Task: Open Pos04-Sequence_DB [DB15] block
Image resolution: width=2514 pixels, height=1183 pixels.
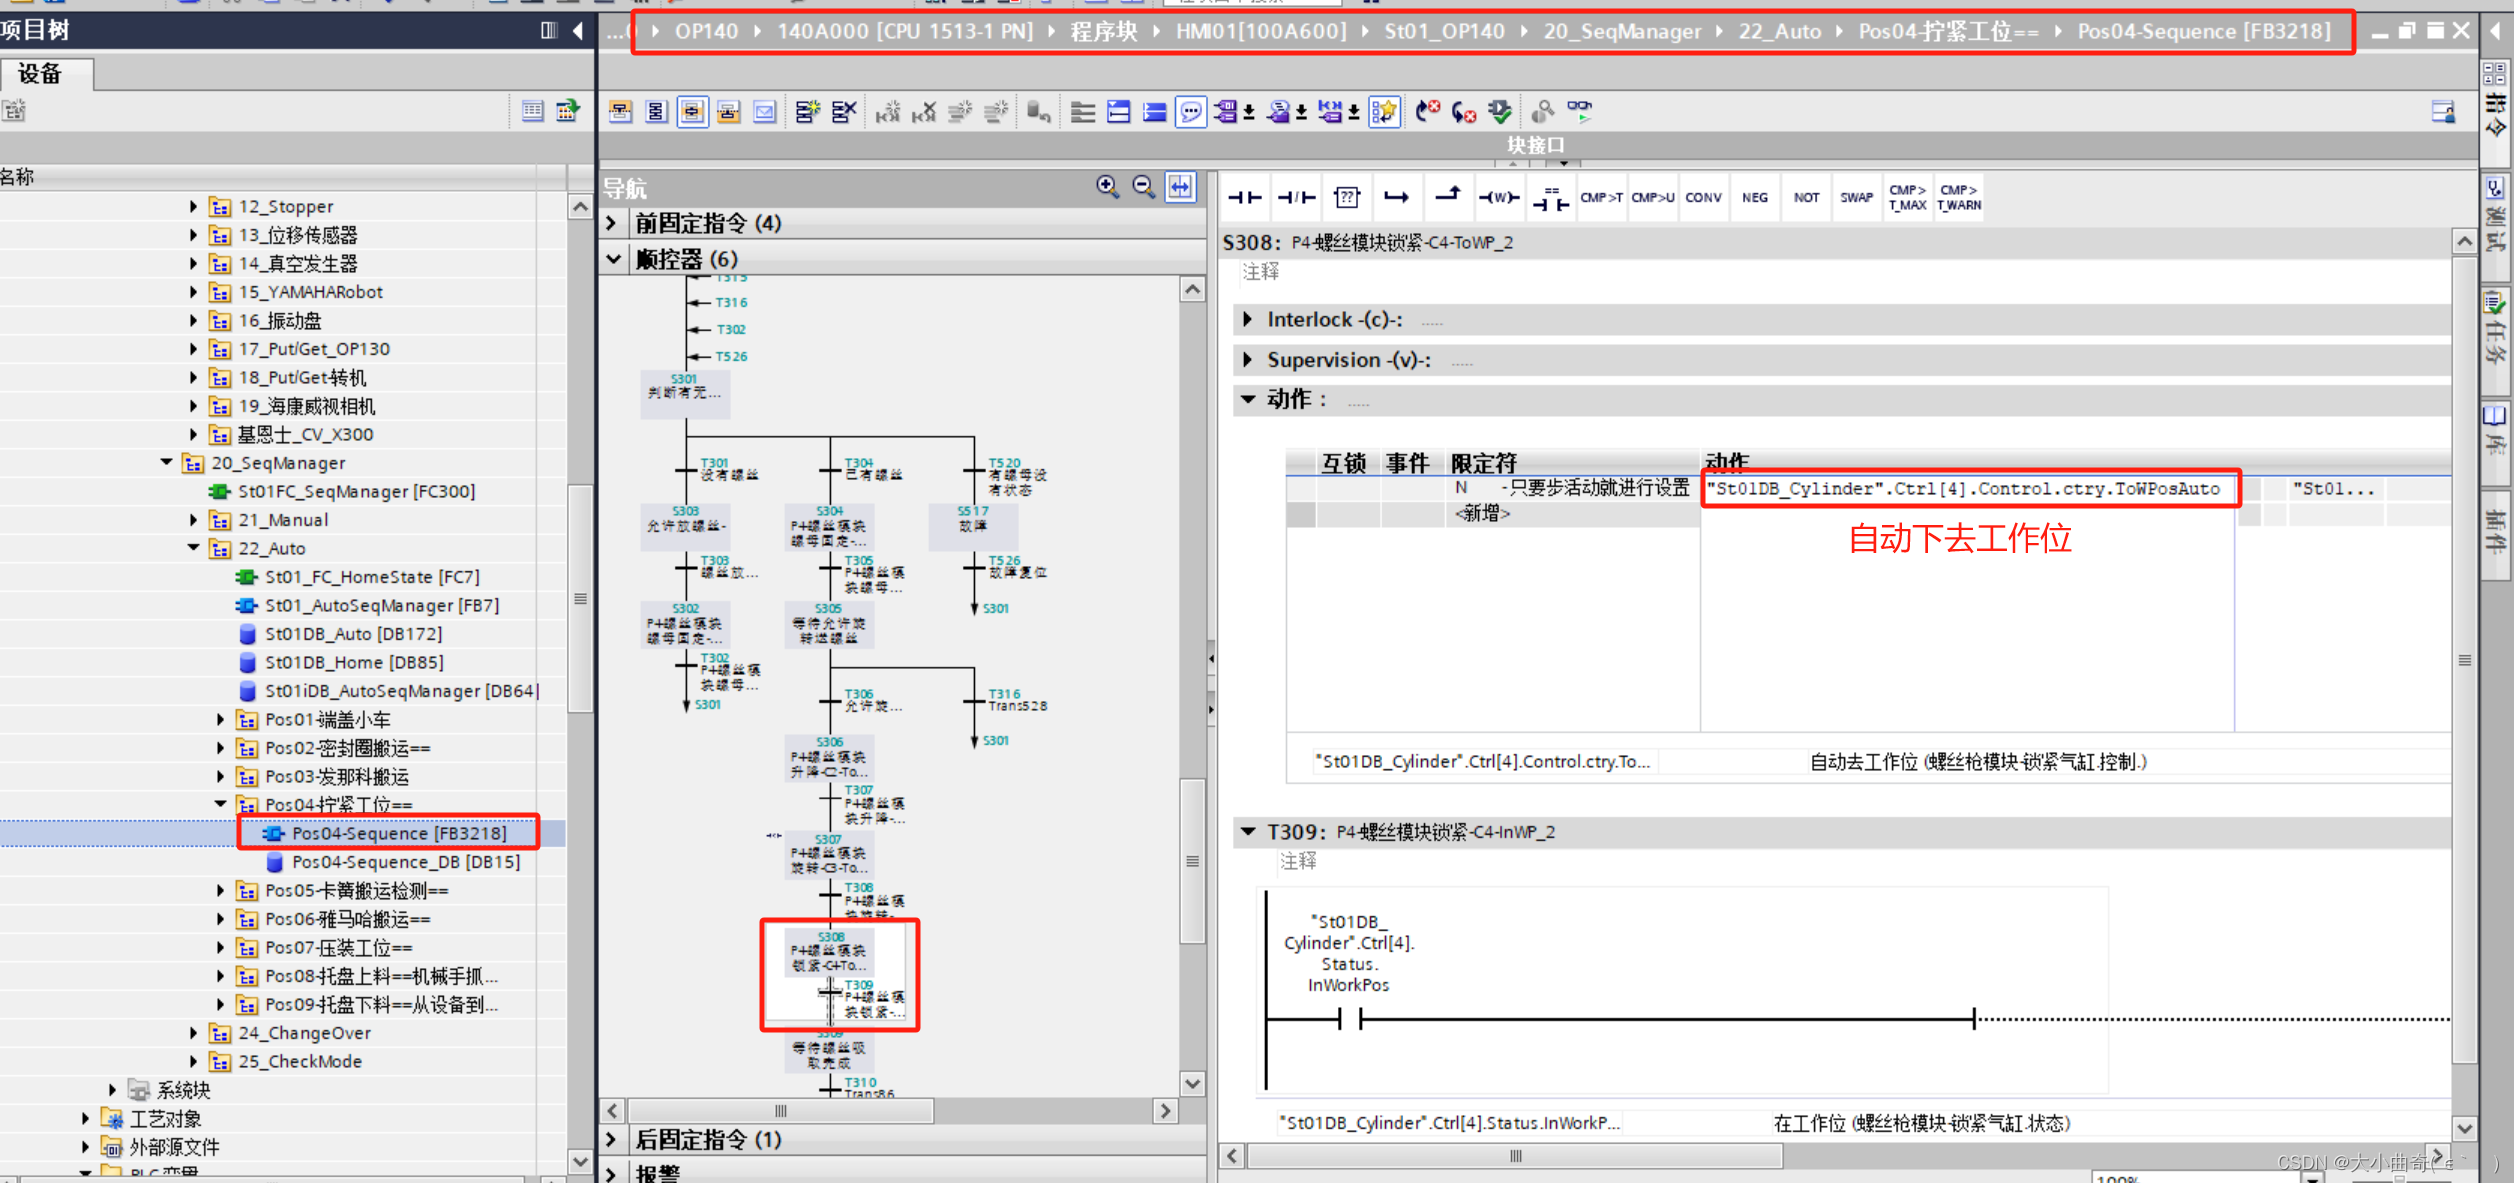Action: tap(405, 862)
